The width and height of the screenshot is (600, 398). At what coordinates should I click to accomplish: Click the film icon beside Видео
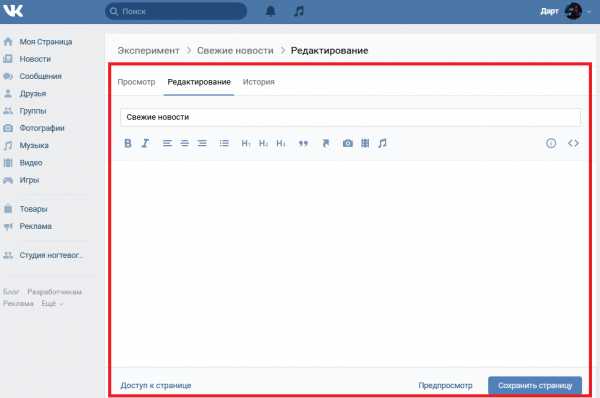[8, 163]
